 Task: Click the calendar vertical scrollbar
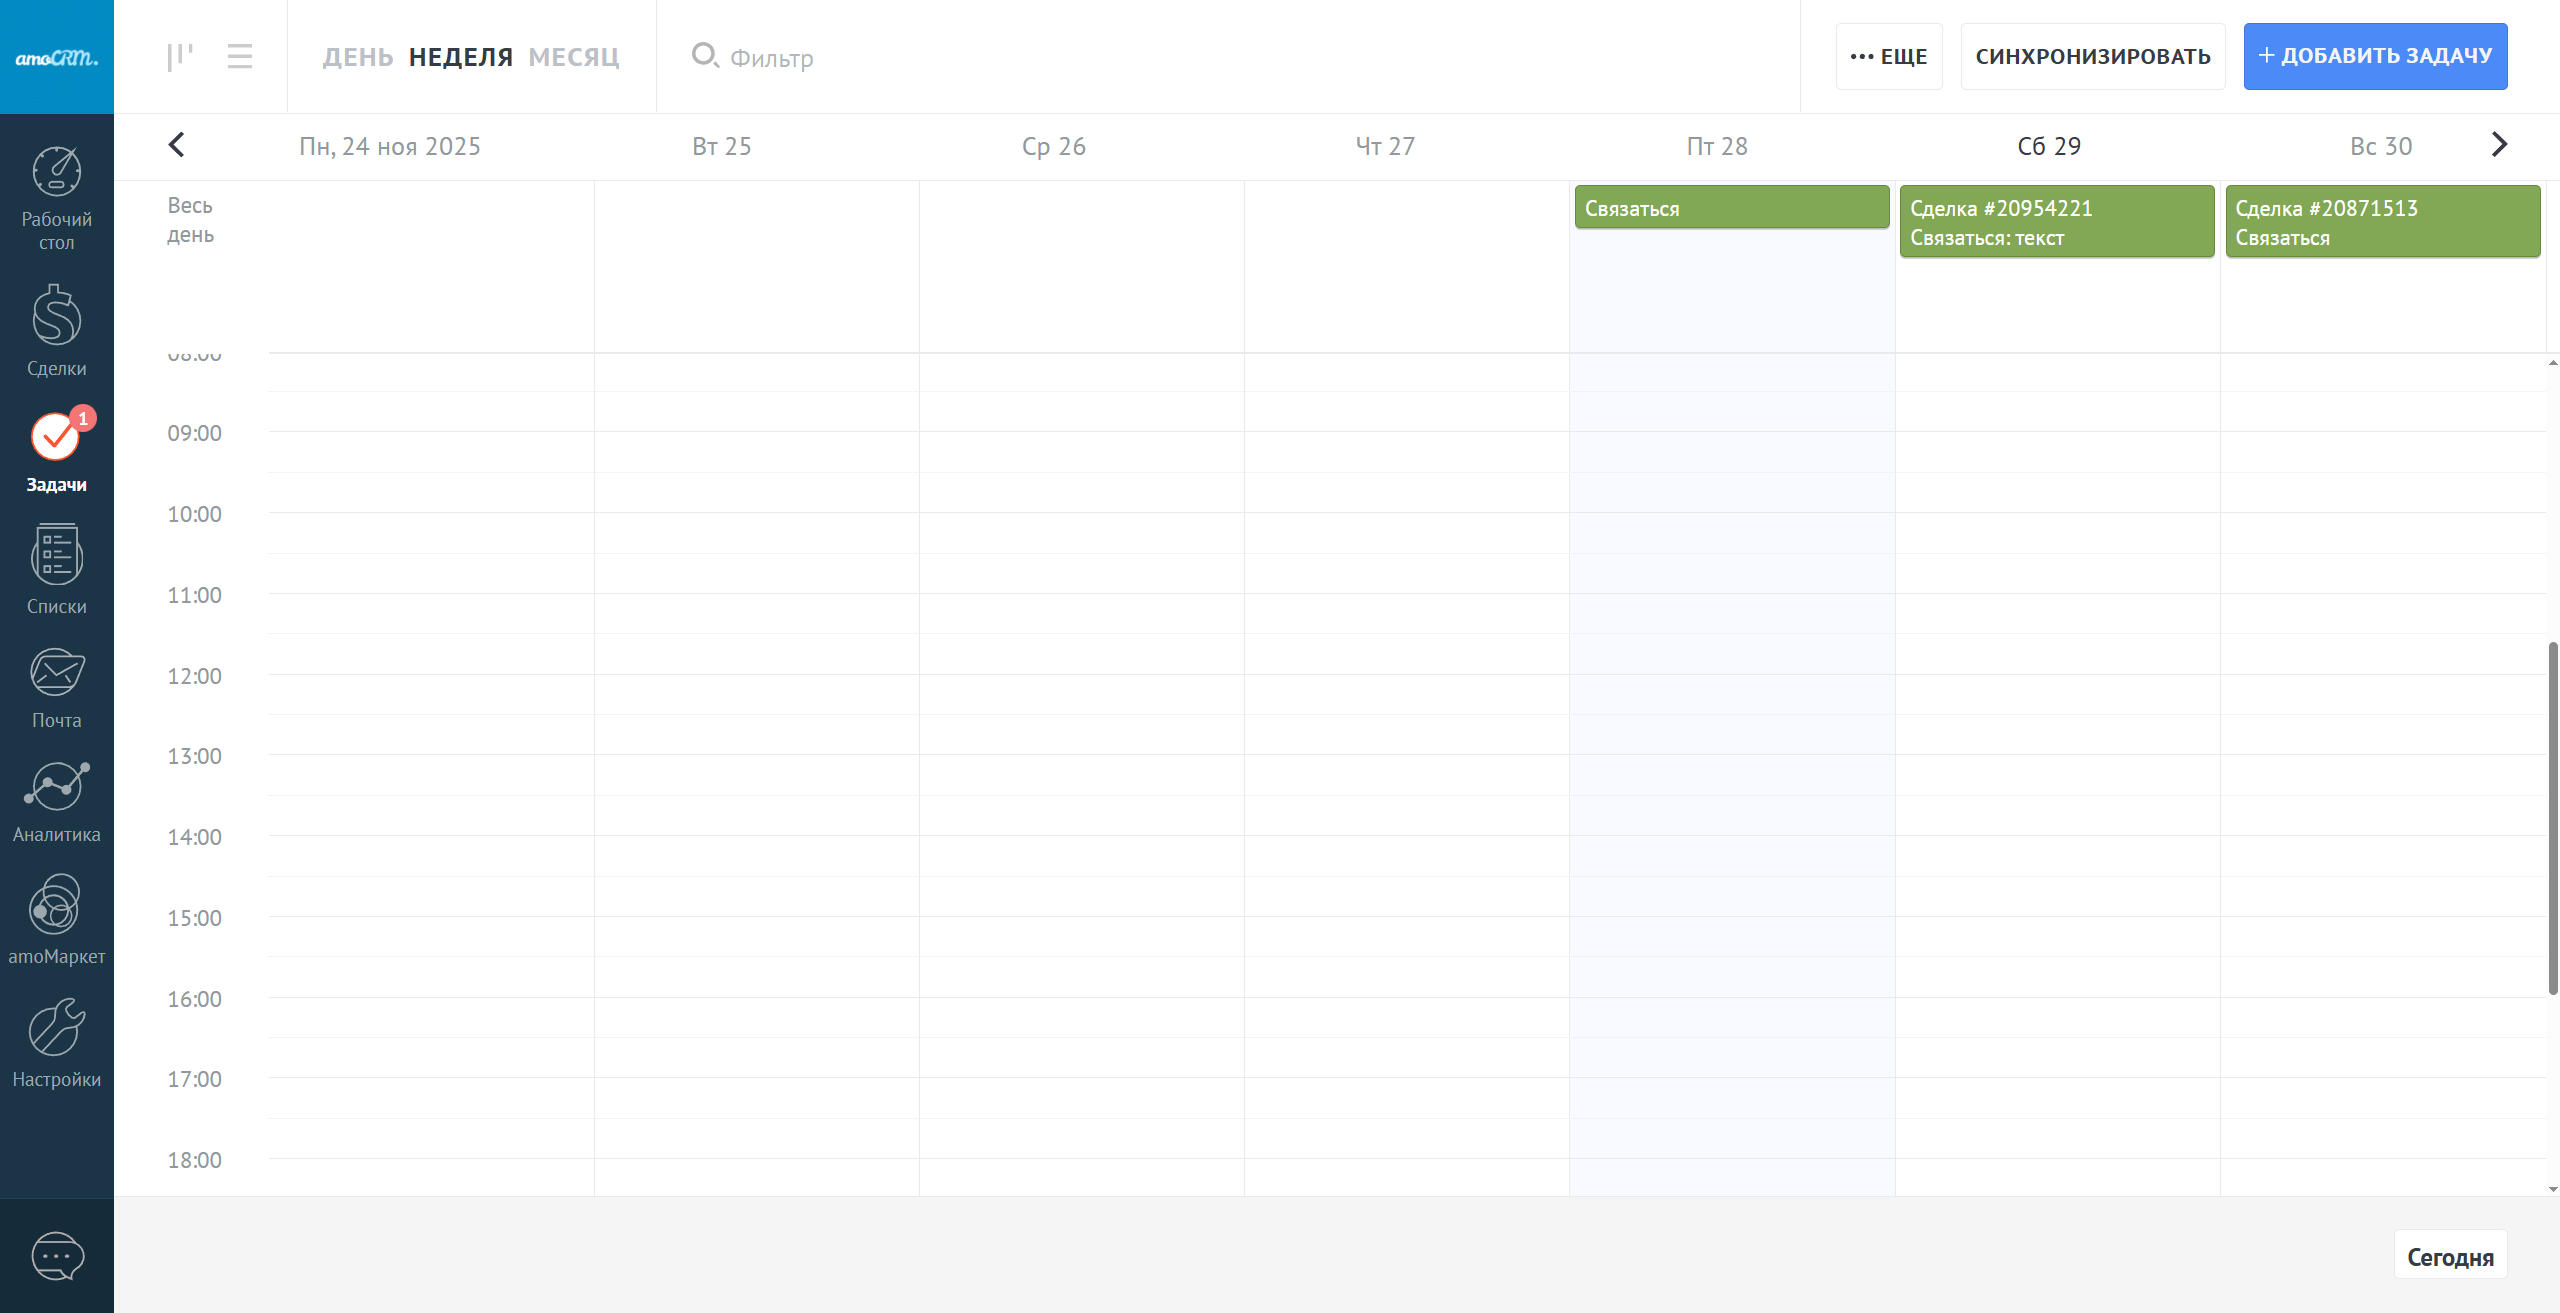(2552, 818)
